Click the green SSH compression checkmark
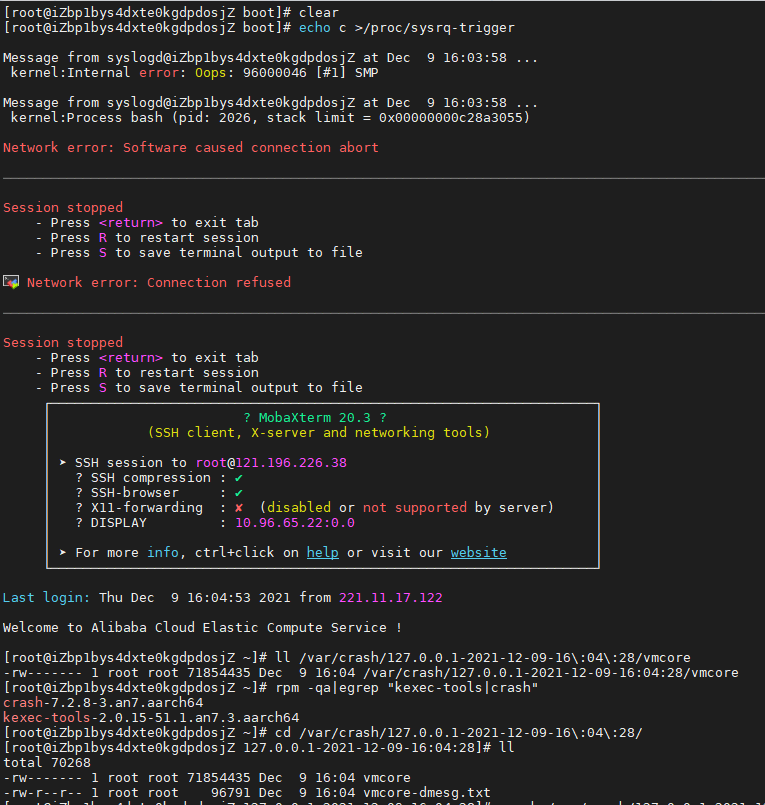Viewport: 765px width, 805px height. pos(239,478)
